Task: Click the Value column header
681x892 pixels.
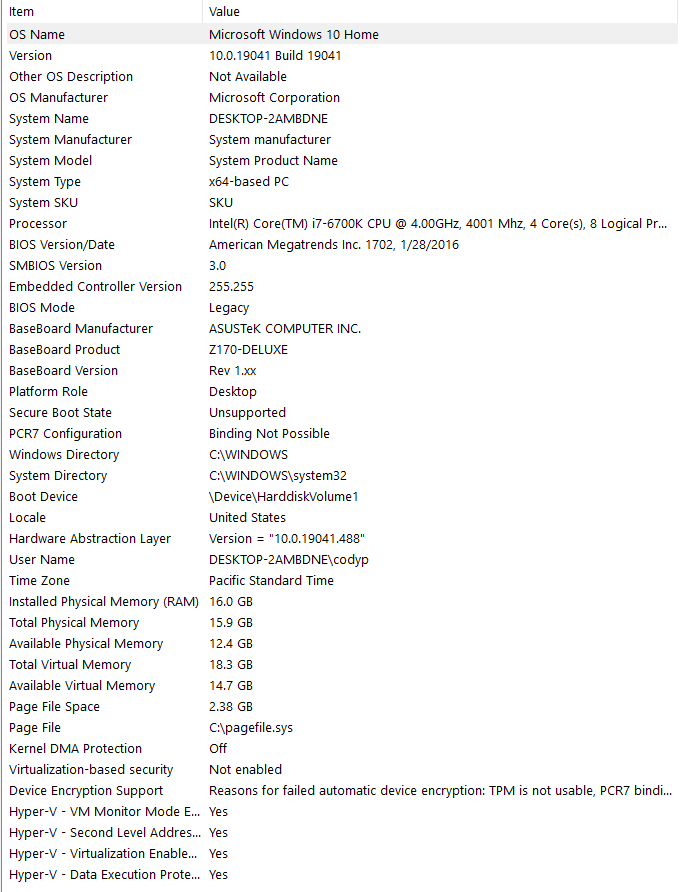Action: click(224, 11)
